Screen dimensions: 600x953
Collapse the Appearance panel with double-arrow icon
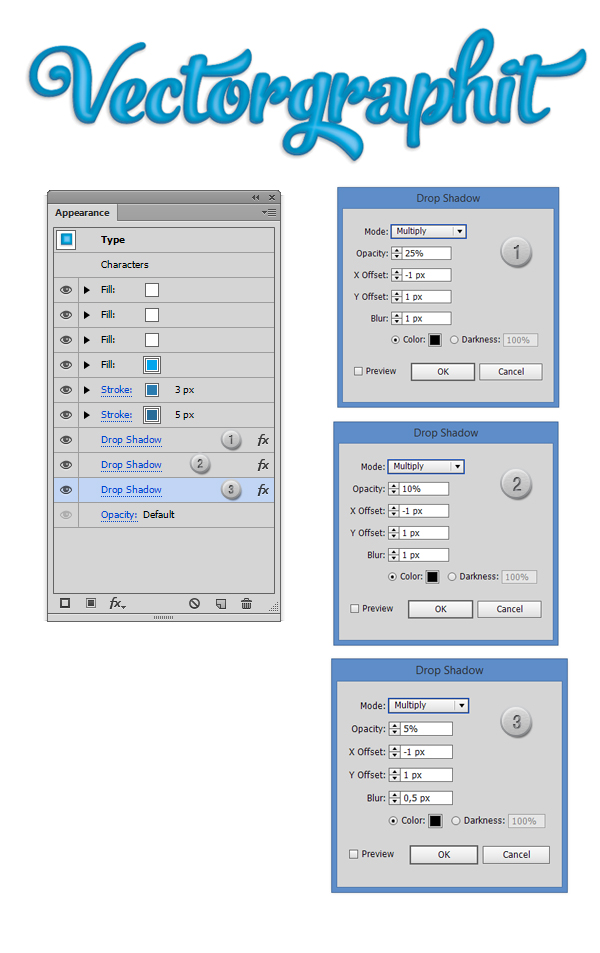256,198
